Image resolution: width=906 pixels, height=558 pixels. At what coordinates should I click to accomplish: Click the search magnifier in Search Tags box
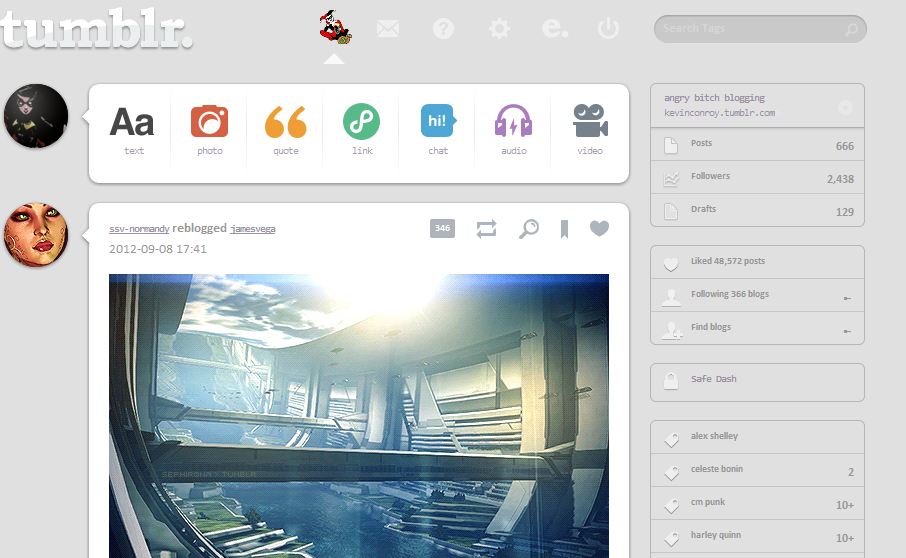(x=851, y=29)
